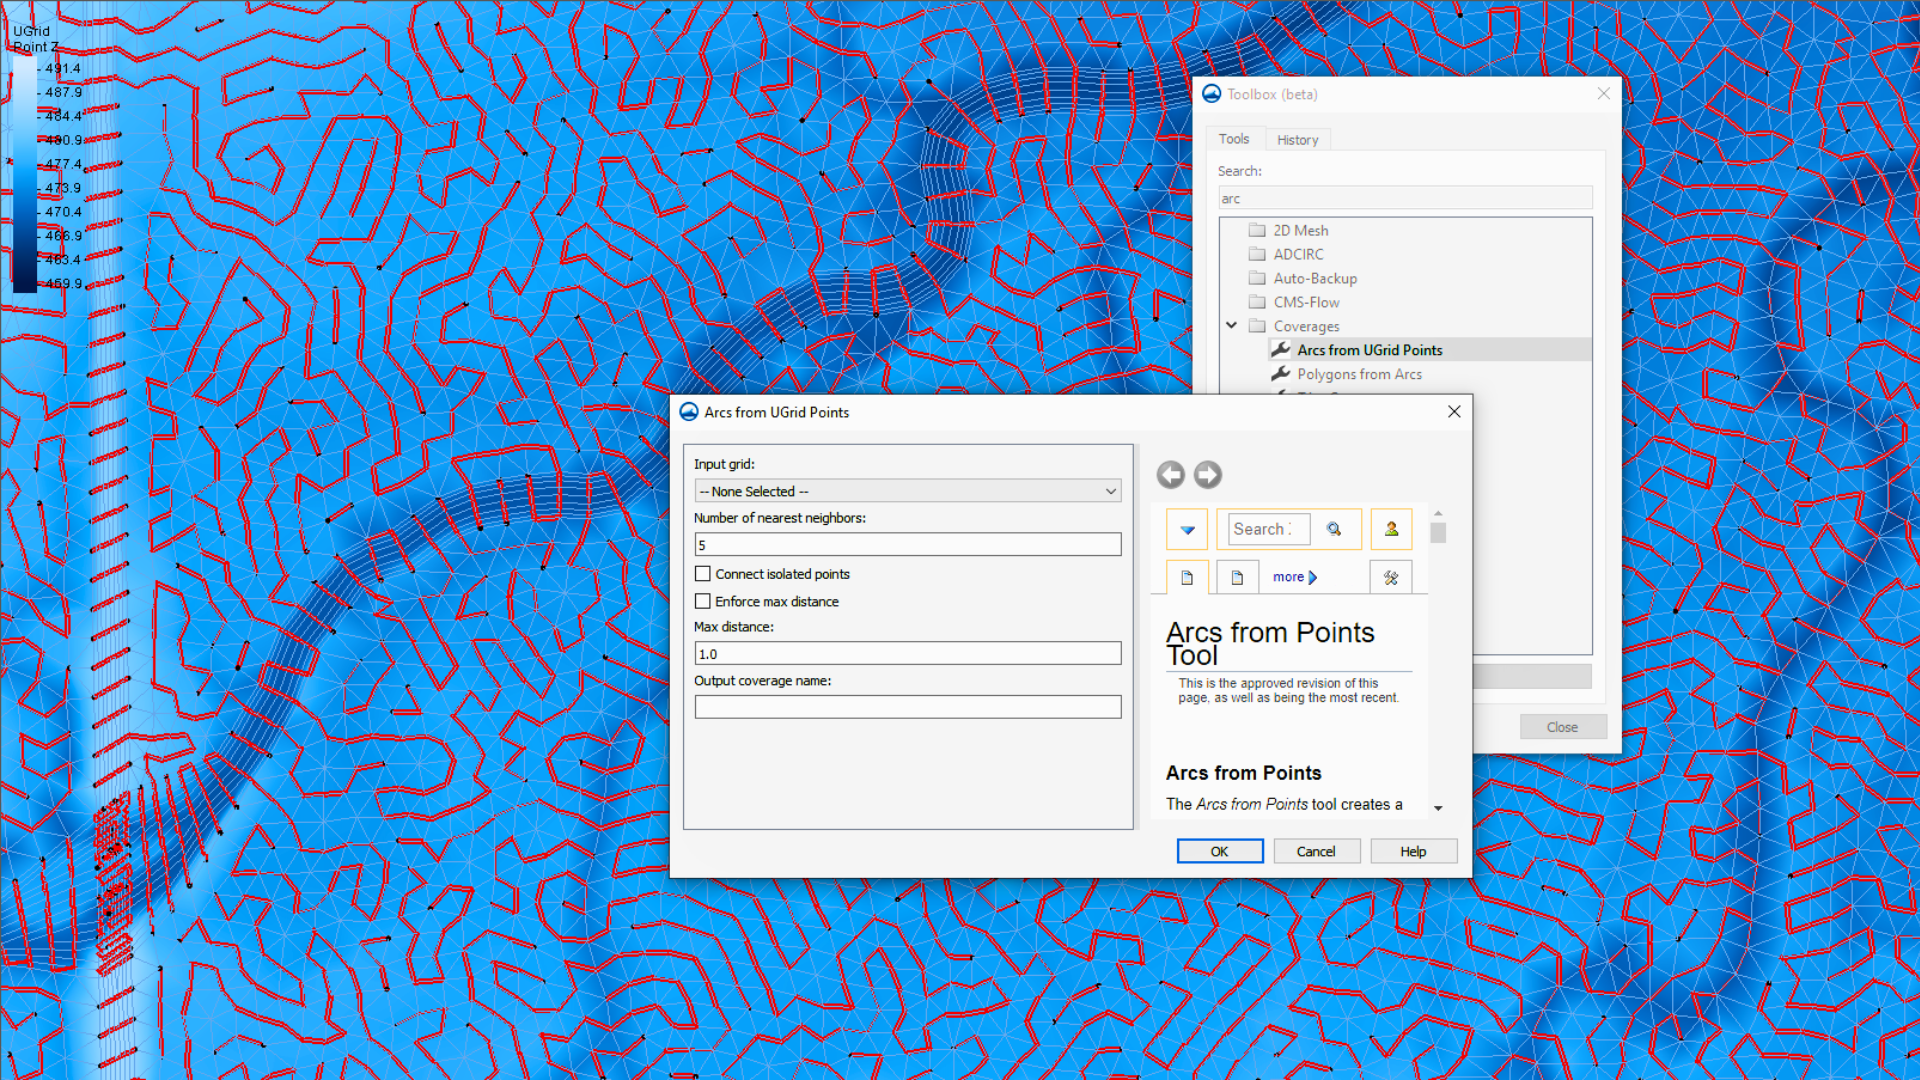The width and height of the screenshot is (1920, 1080).
Task: Click the Arcs from Points Tool heading
Action: coord(1270,644)
